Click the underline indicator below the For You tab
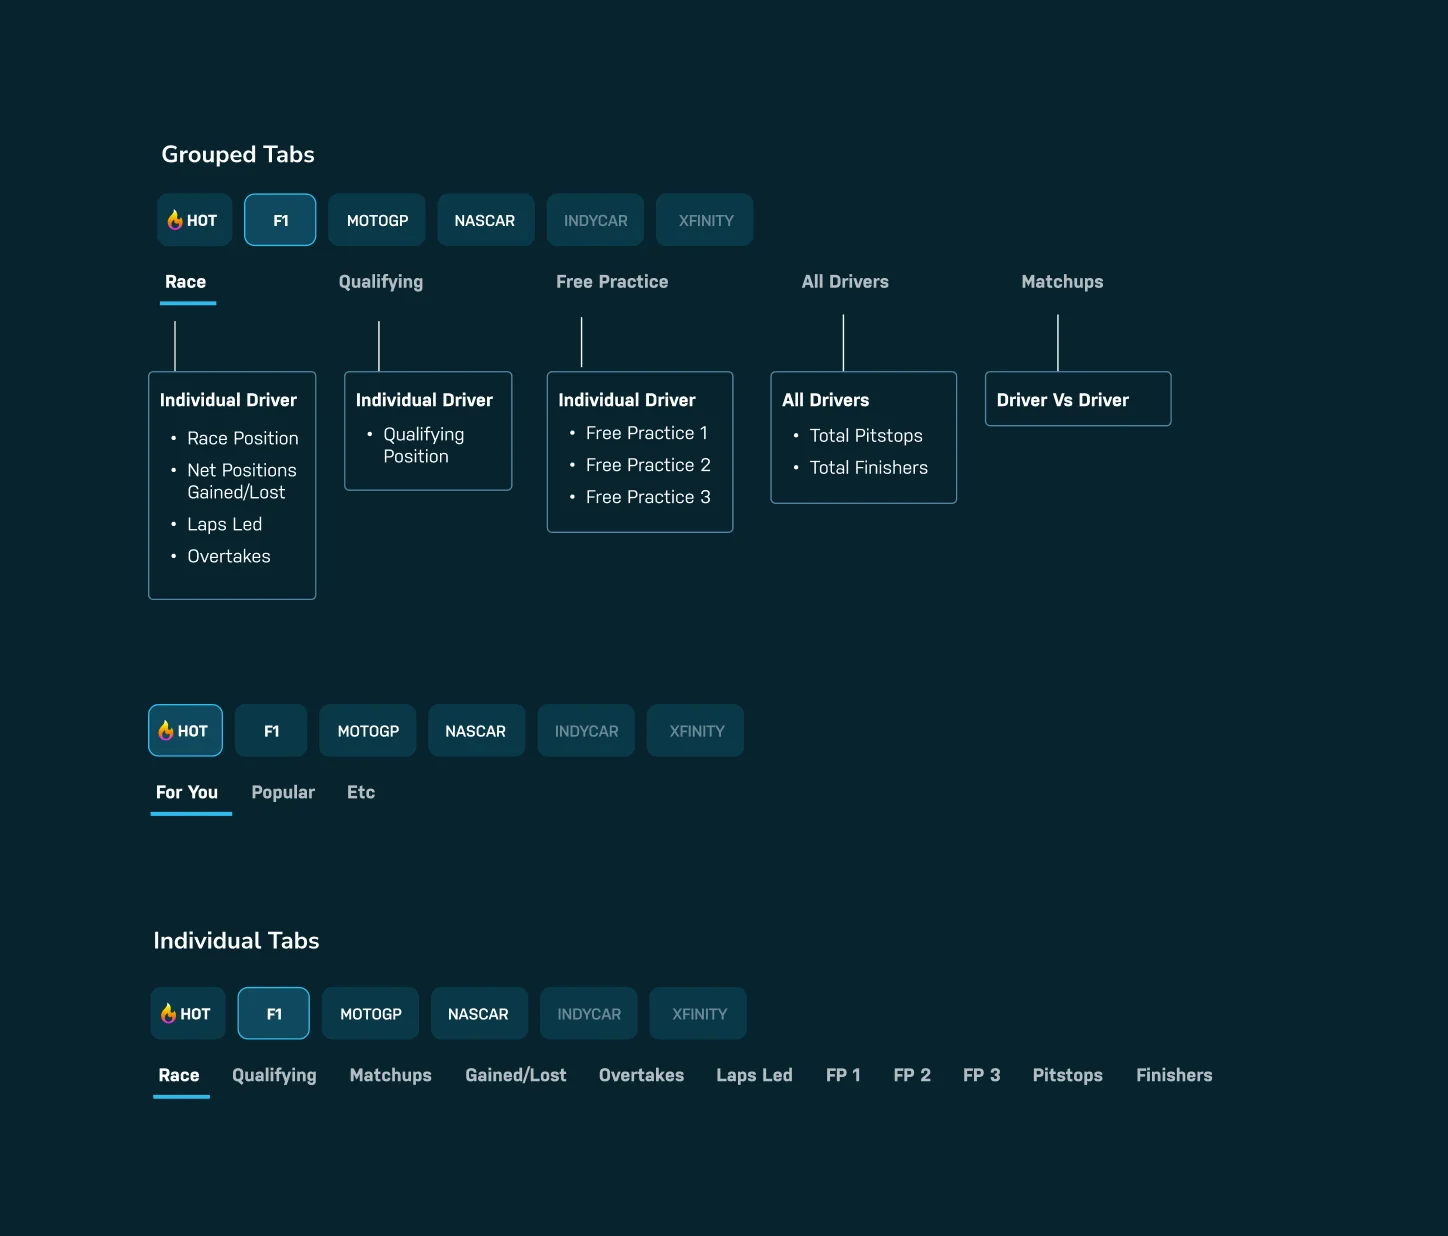1448x1236 pixels. pyautogui.click(x=190, y=815)
